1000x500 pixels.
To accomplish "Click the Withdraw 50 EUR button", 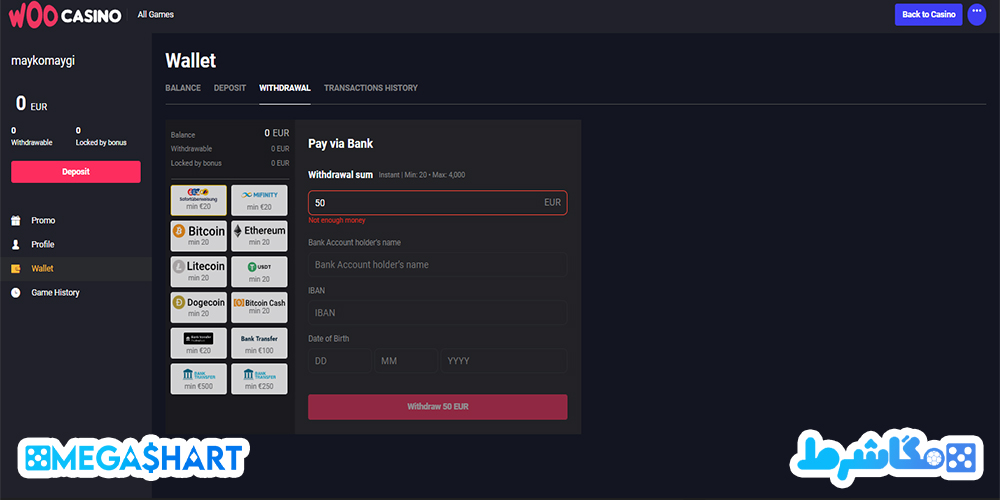I will click(438, 407).
